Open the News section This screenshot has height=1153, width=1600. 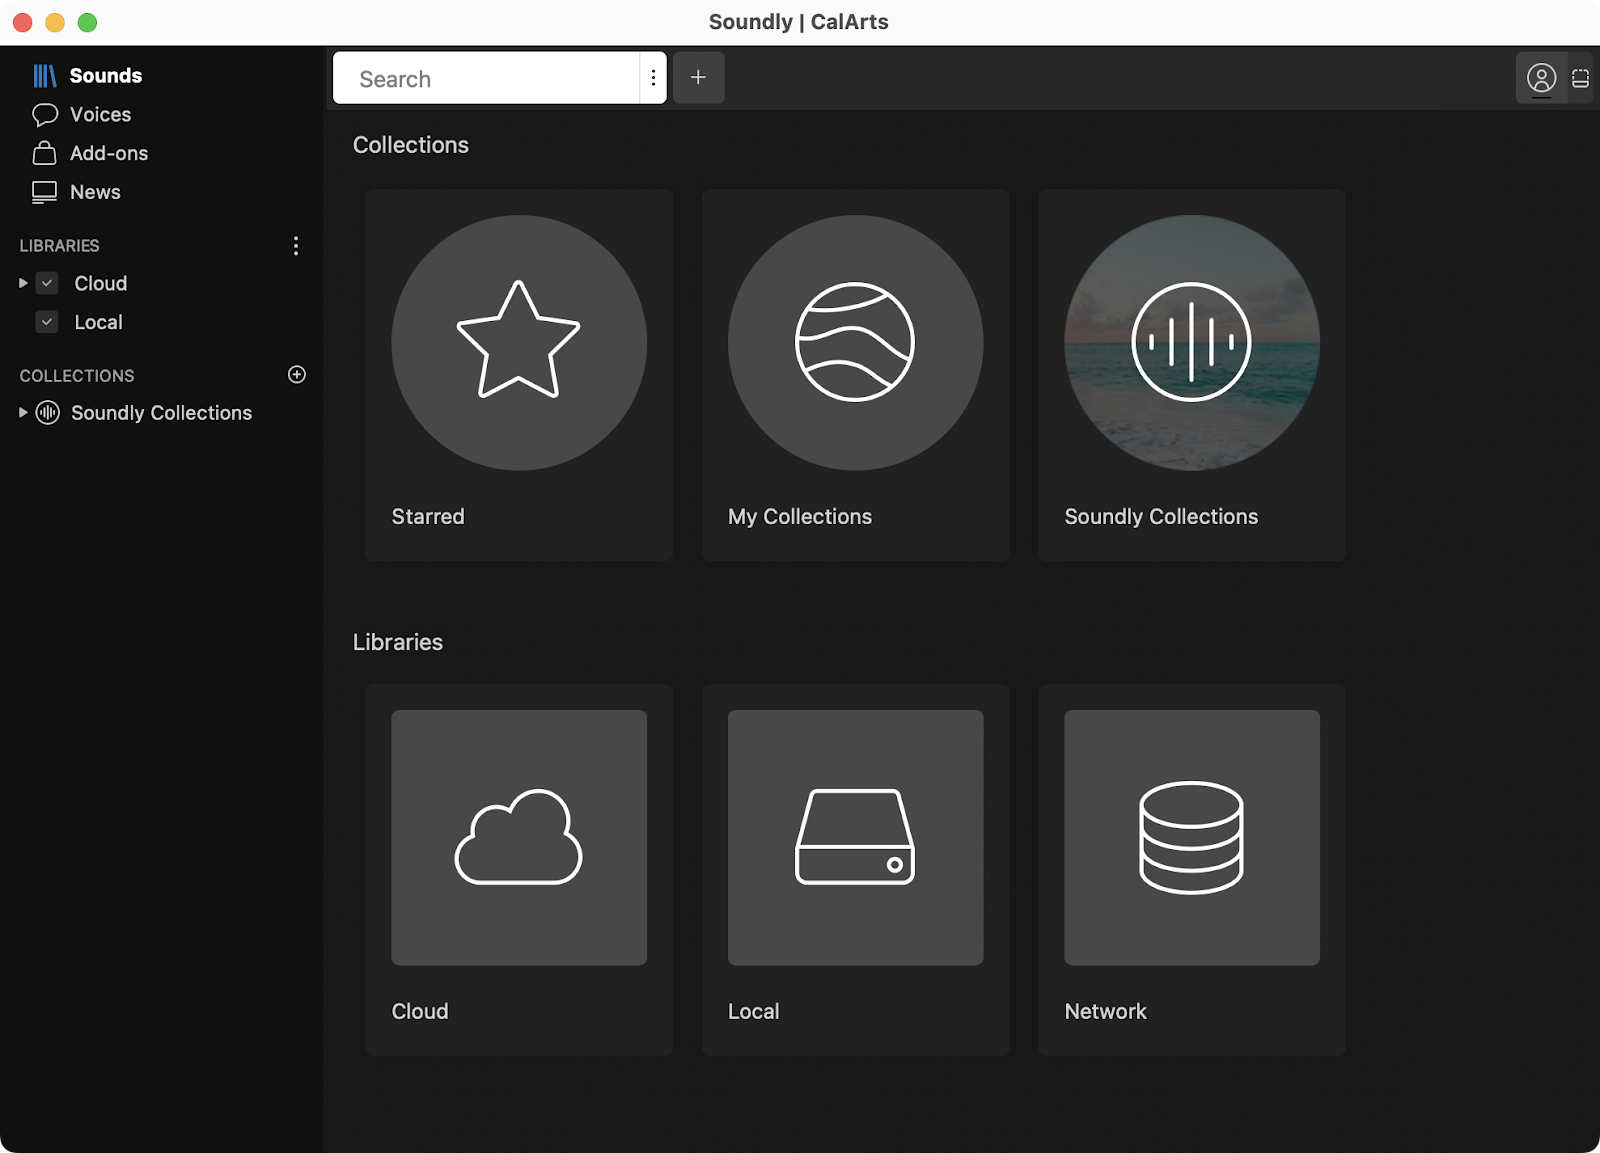click(95, 192)
